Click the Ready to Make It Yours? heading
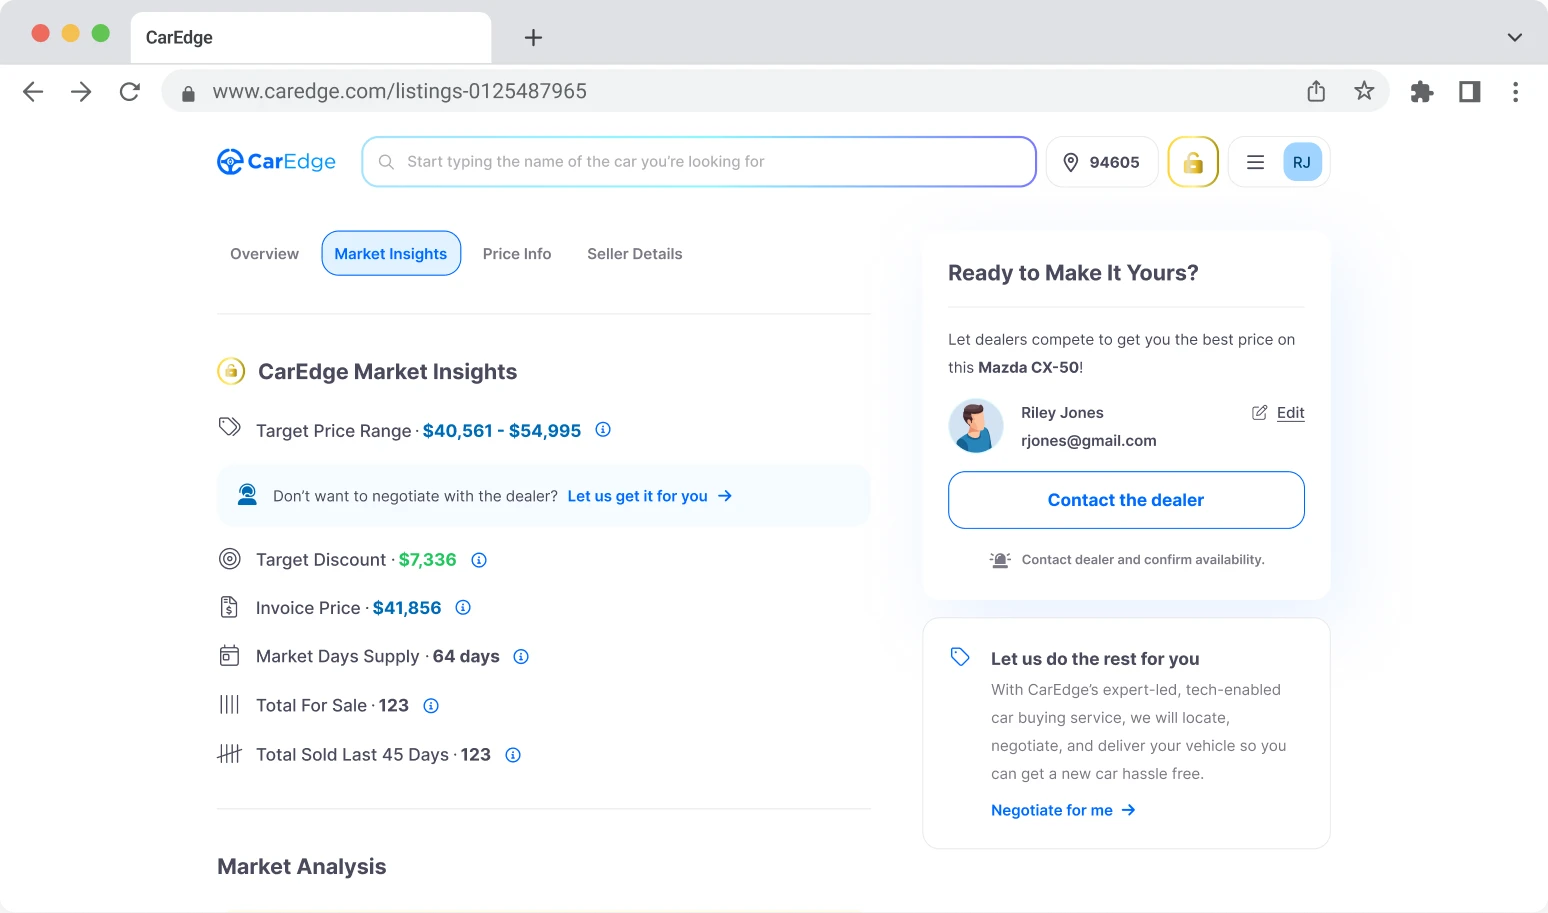 (1073, 273)
